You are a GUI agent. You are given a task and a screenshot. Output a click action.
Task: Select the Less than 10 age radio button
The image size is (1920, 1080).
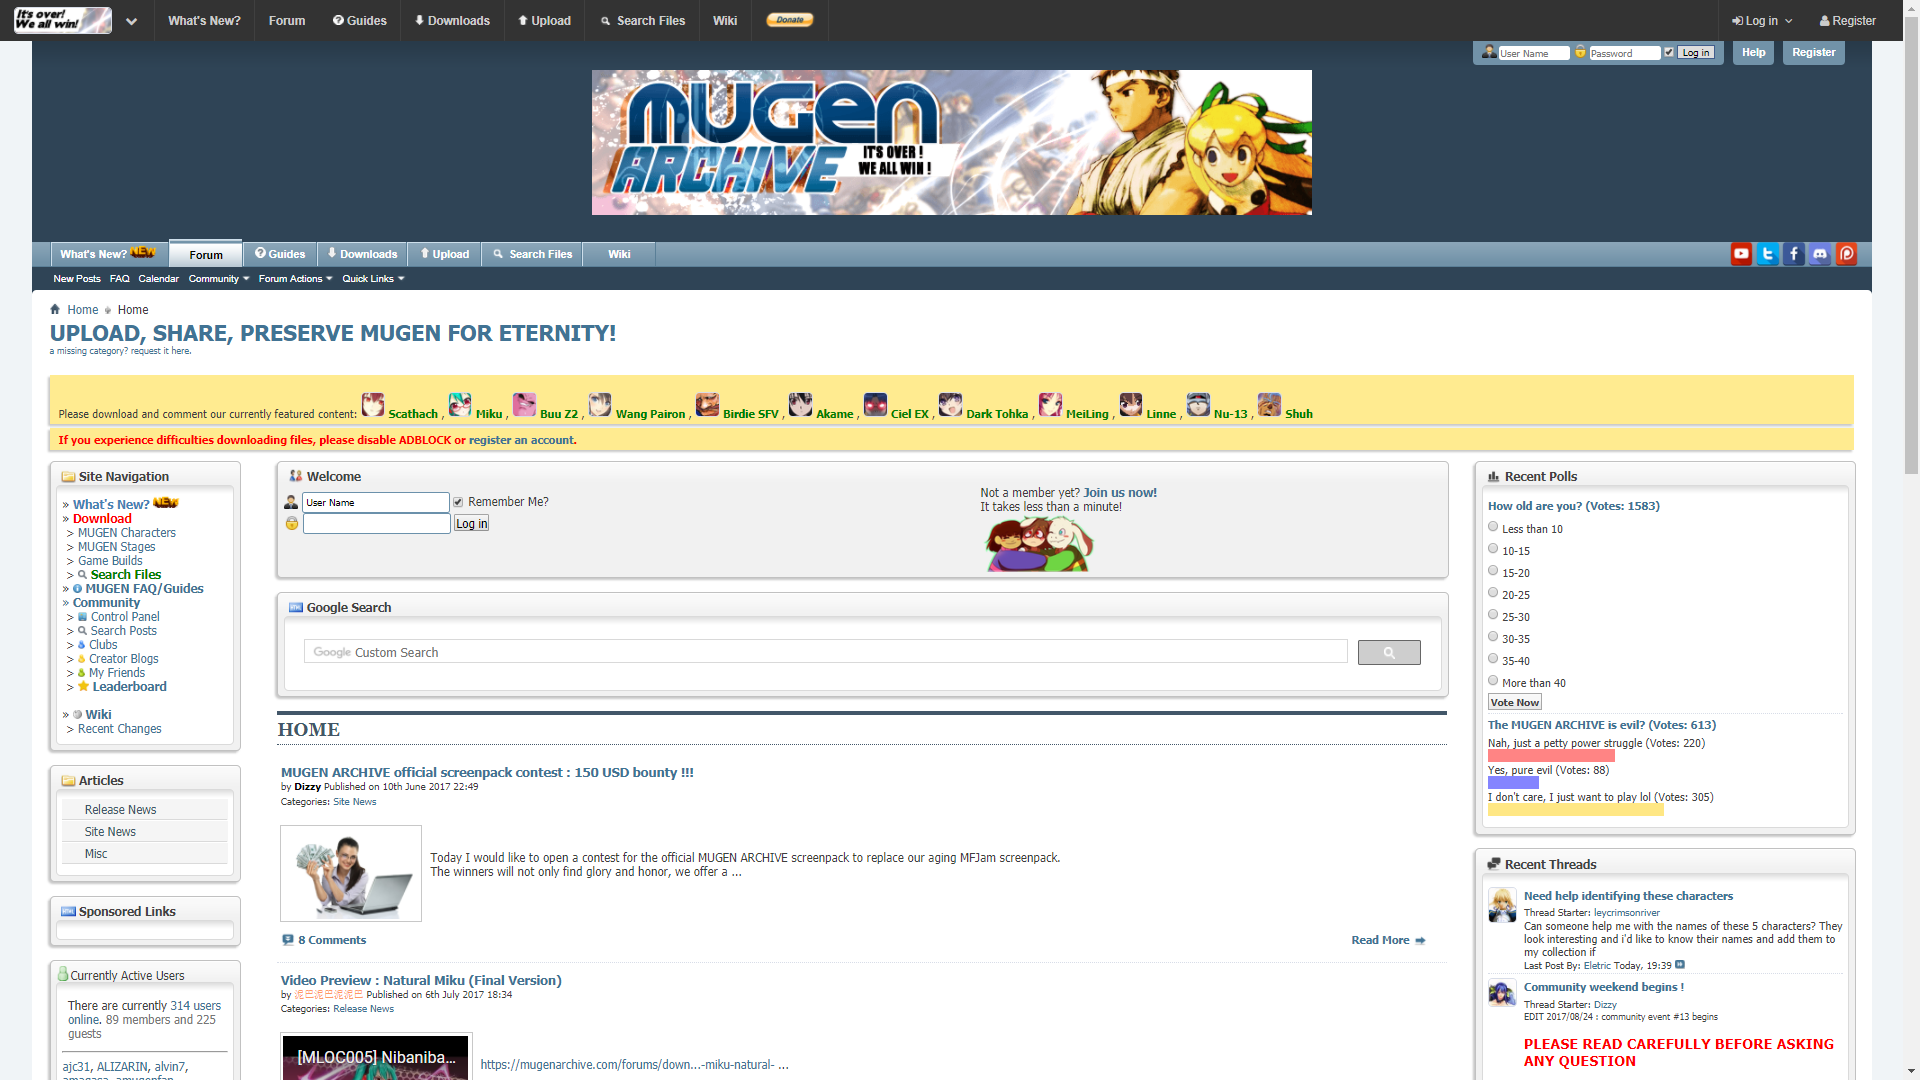click(1493, 525)
